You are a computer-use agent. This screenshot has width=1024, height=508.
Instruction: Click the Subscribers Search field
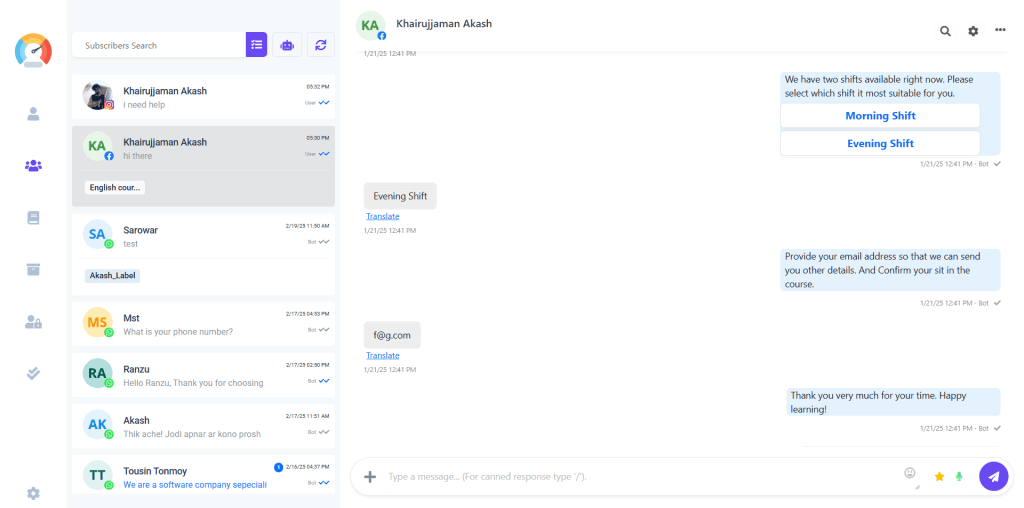point(158,45)
